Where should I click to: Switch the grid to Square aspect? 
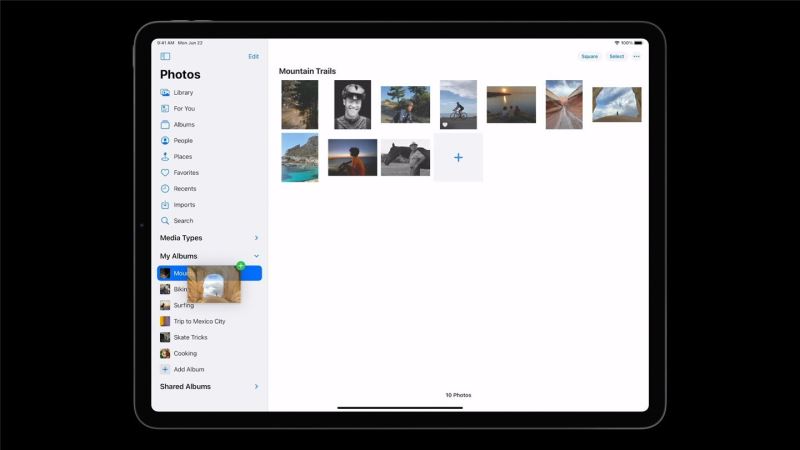[x=589, y=57]
